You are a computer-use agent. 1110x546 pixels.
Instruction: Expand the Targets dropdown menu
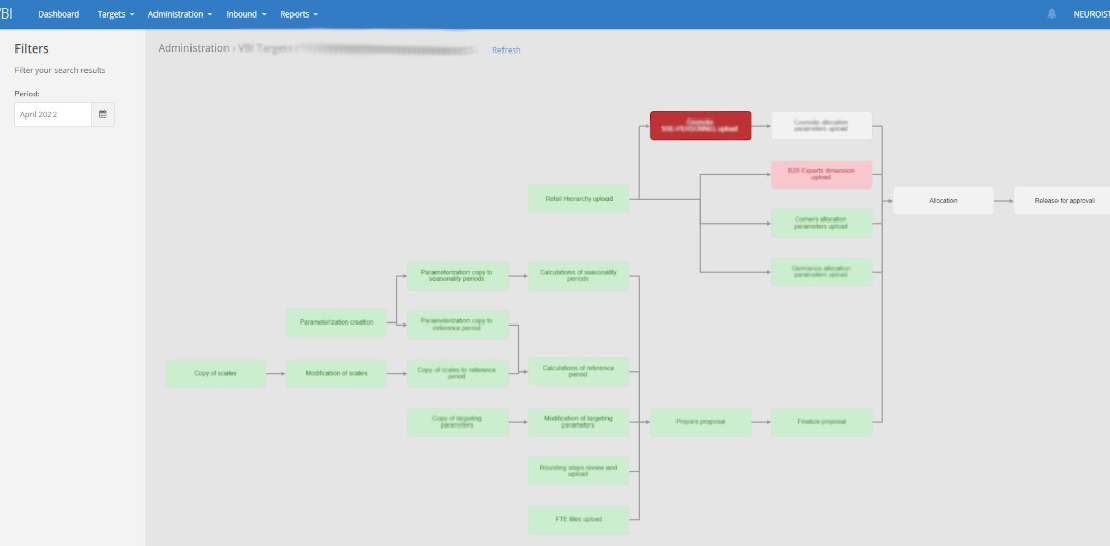pos(116,15)
